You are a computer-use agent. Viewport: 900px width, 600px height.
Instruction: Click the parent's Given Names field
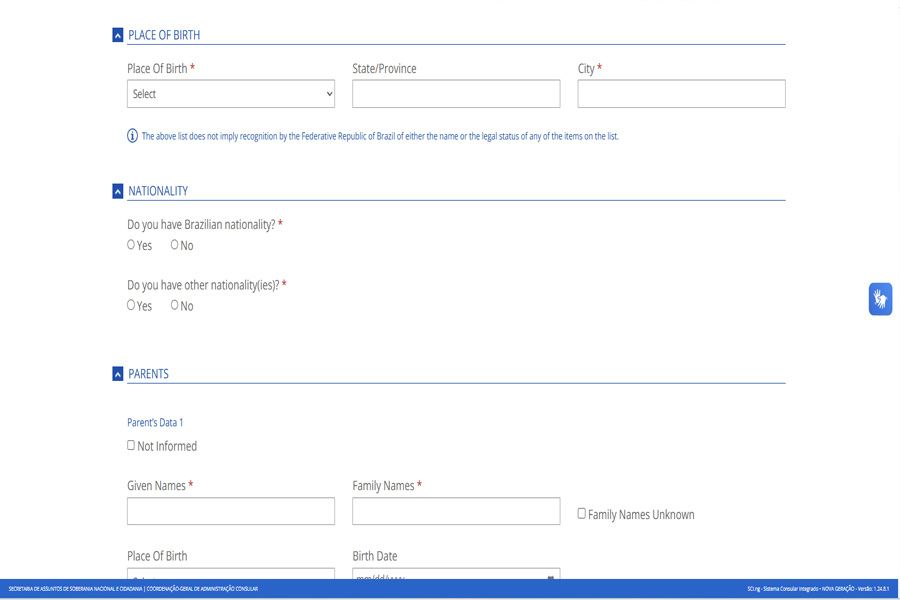click(231, 511)
